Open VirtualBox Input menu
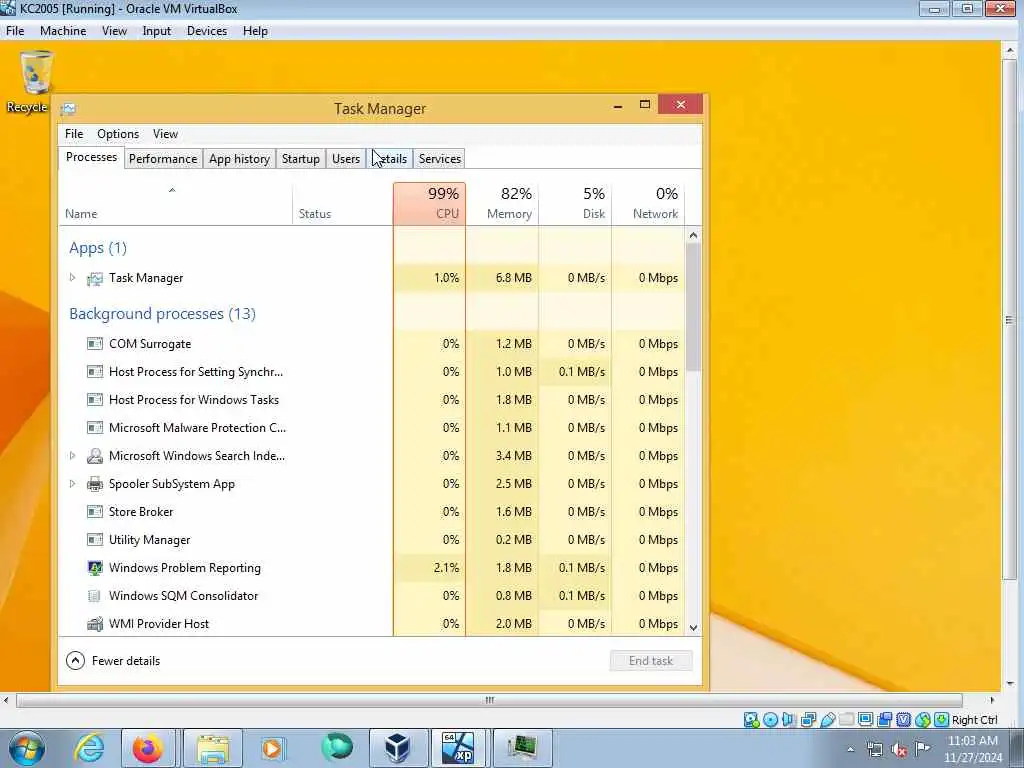Image resolution: width=1024 pixels, height=768 pixels. (x=157, y=31)
